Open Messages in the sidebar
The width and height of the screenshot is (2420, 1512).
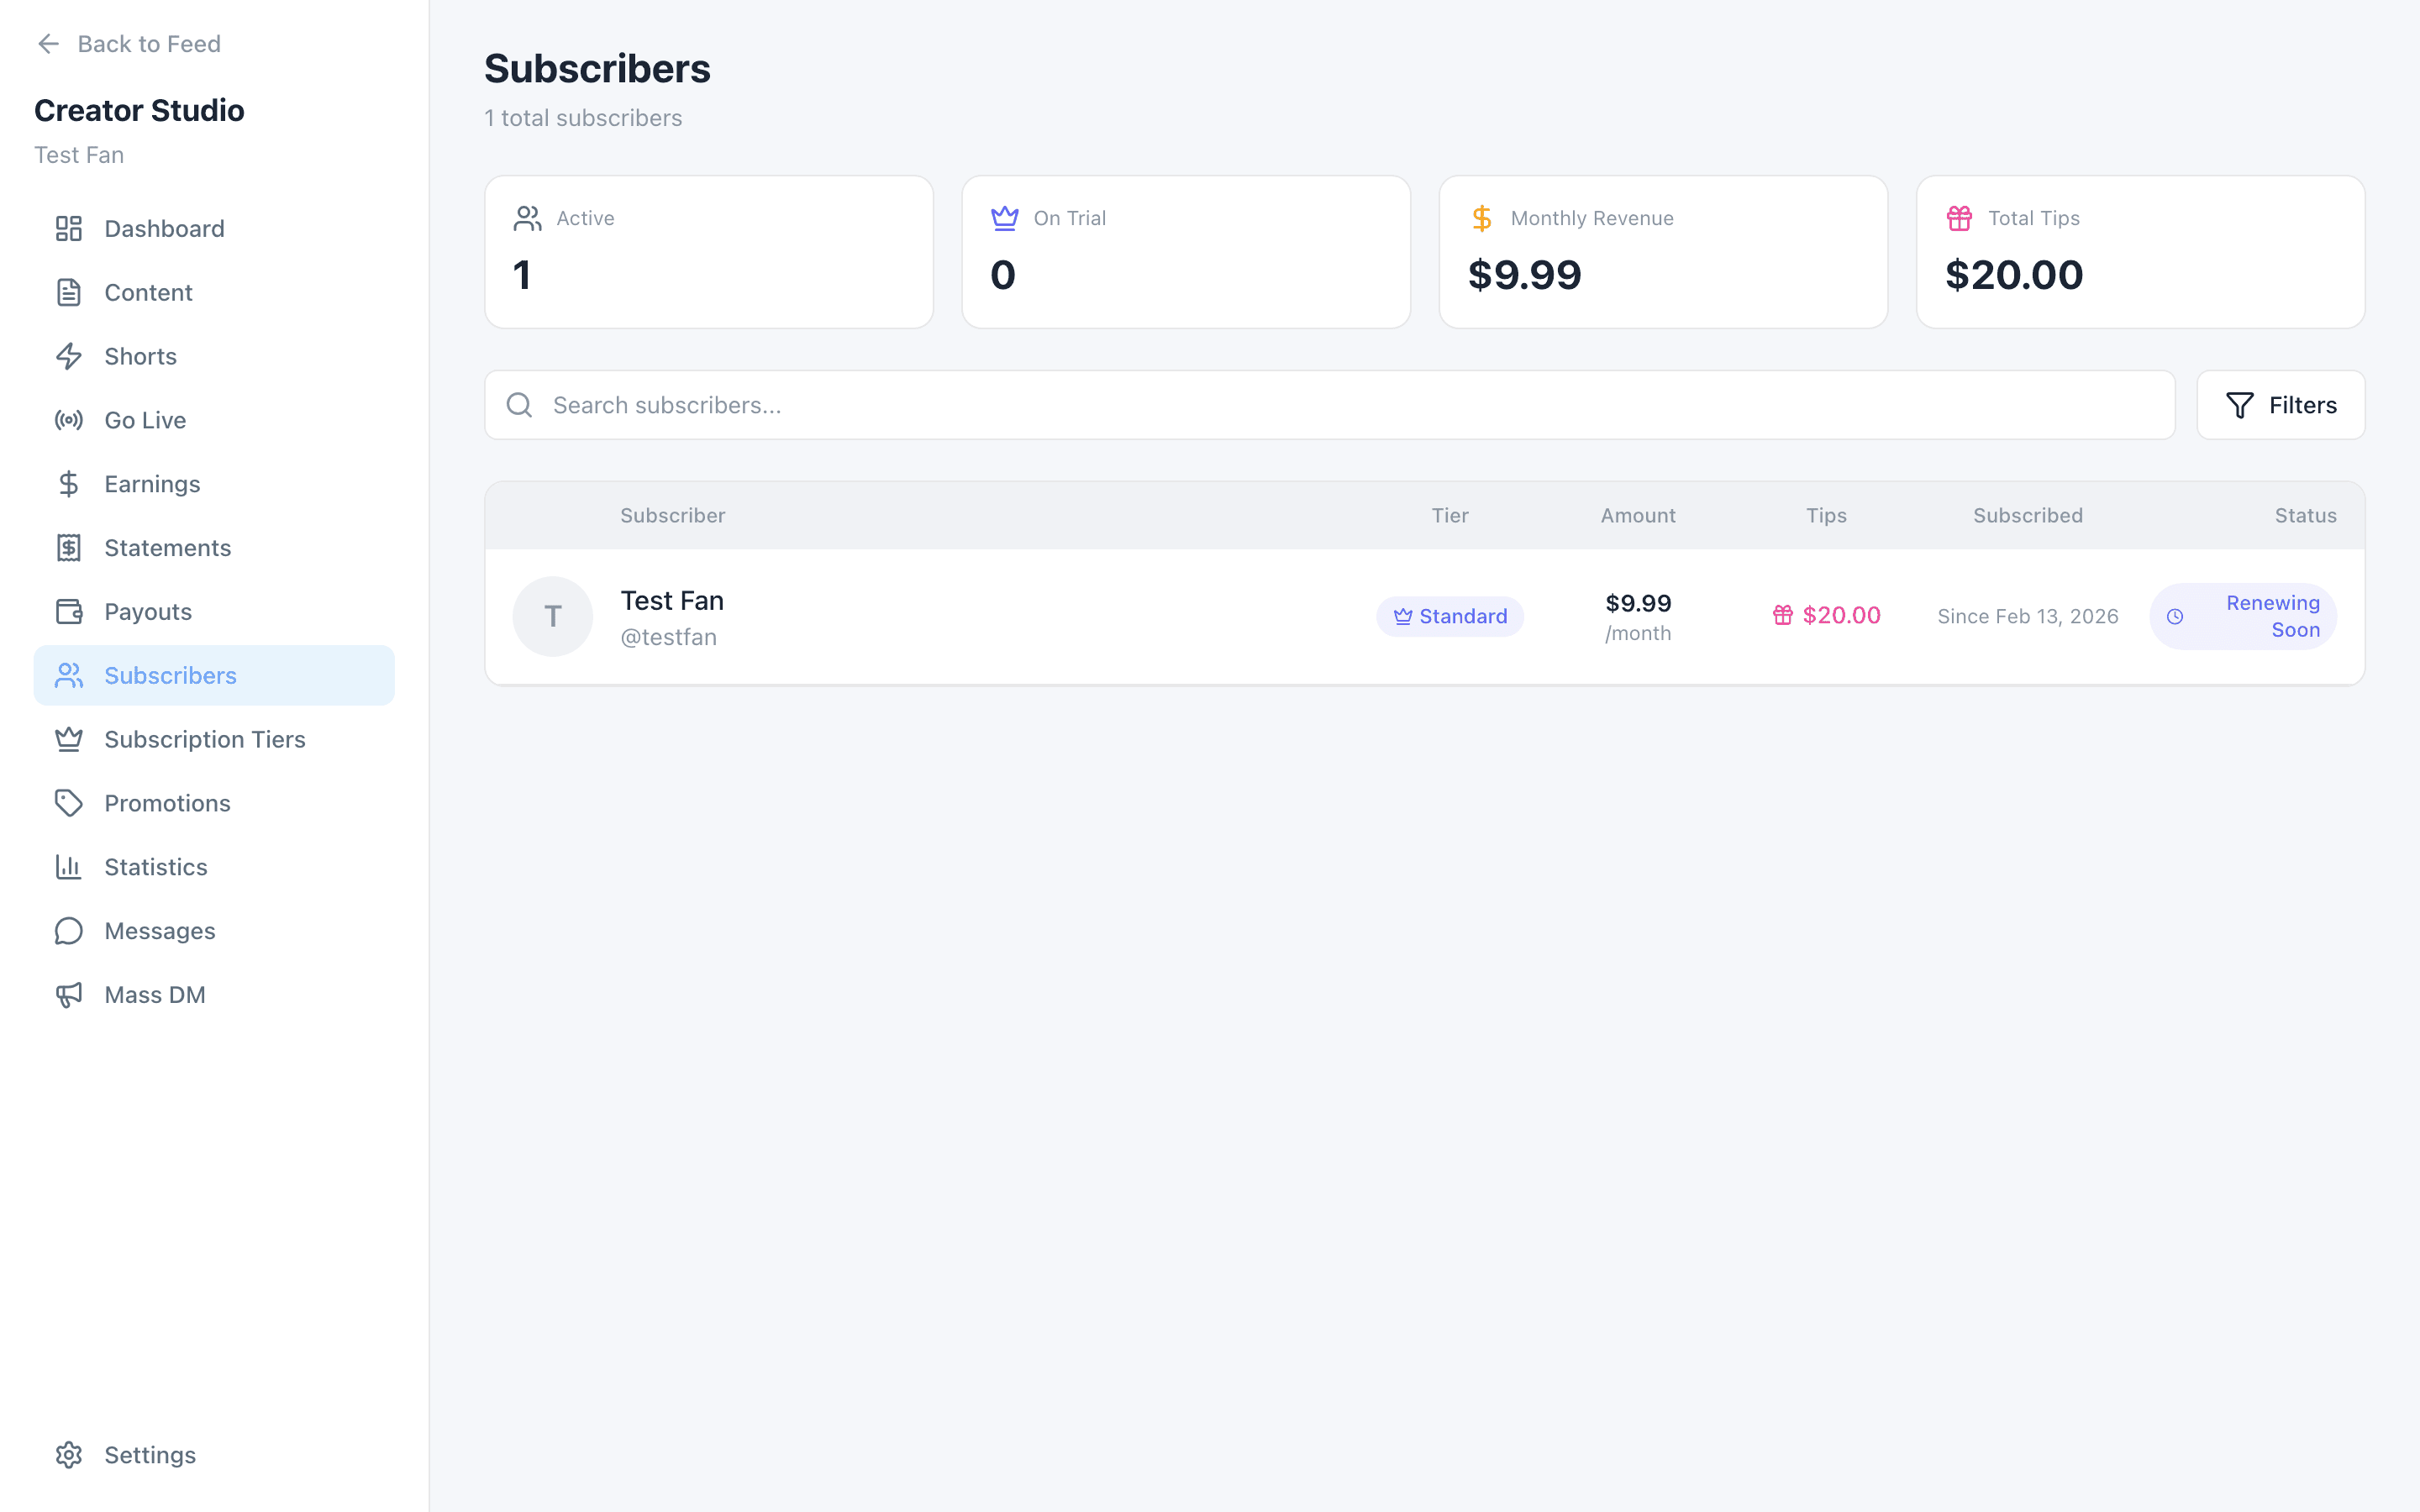[x=214, y=932]
